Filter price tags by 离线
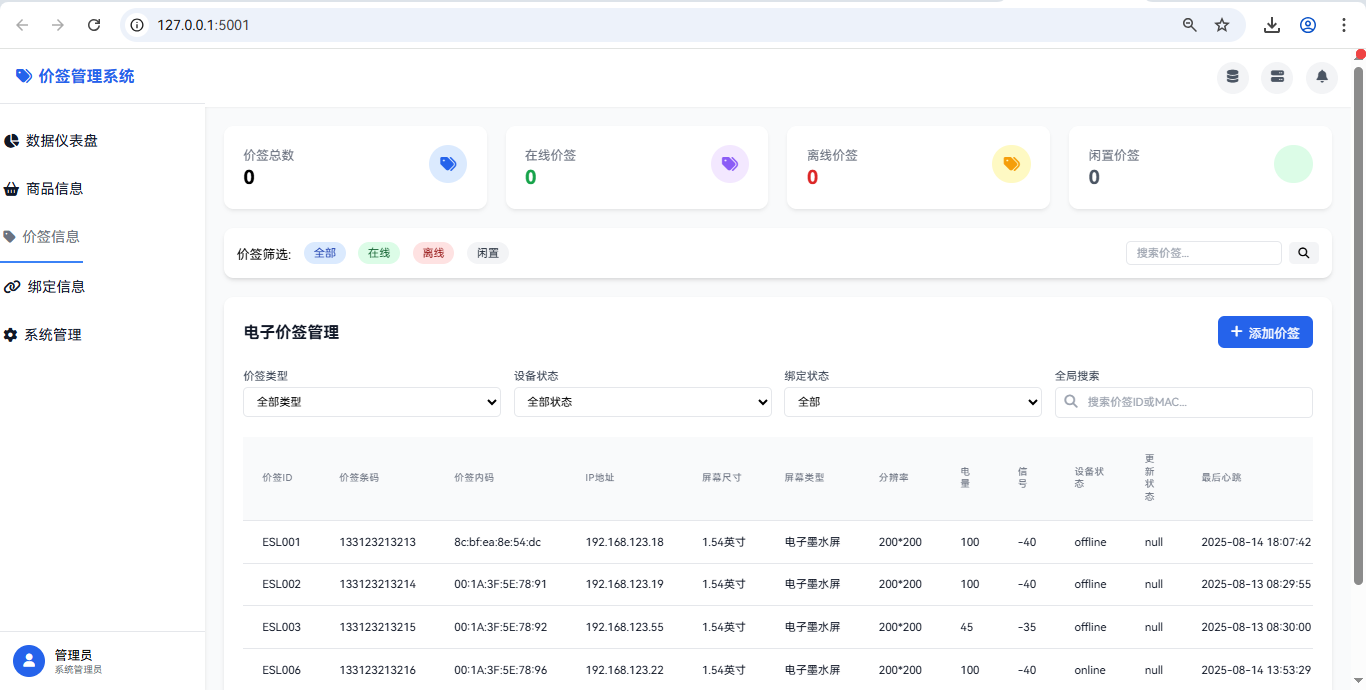1366x690 pixels. coord(433,253)
